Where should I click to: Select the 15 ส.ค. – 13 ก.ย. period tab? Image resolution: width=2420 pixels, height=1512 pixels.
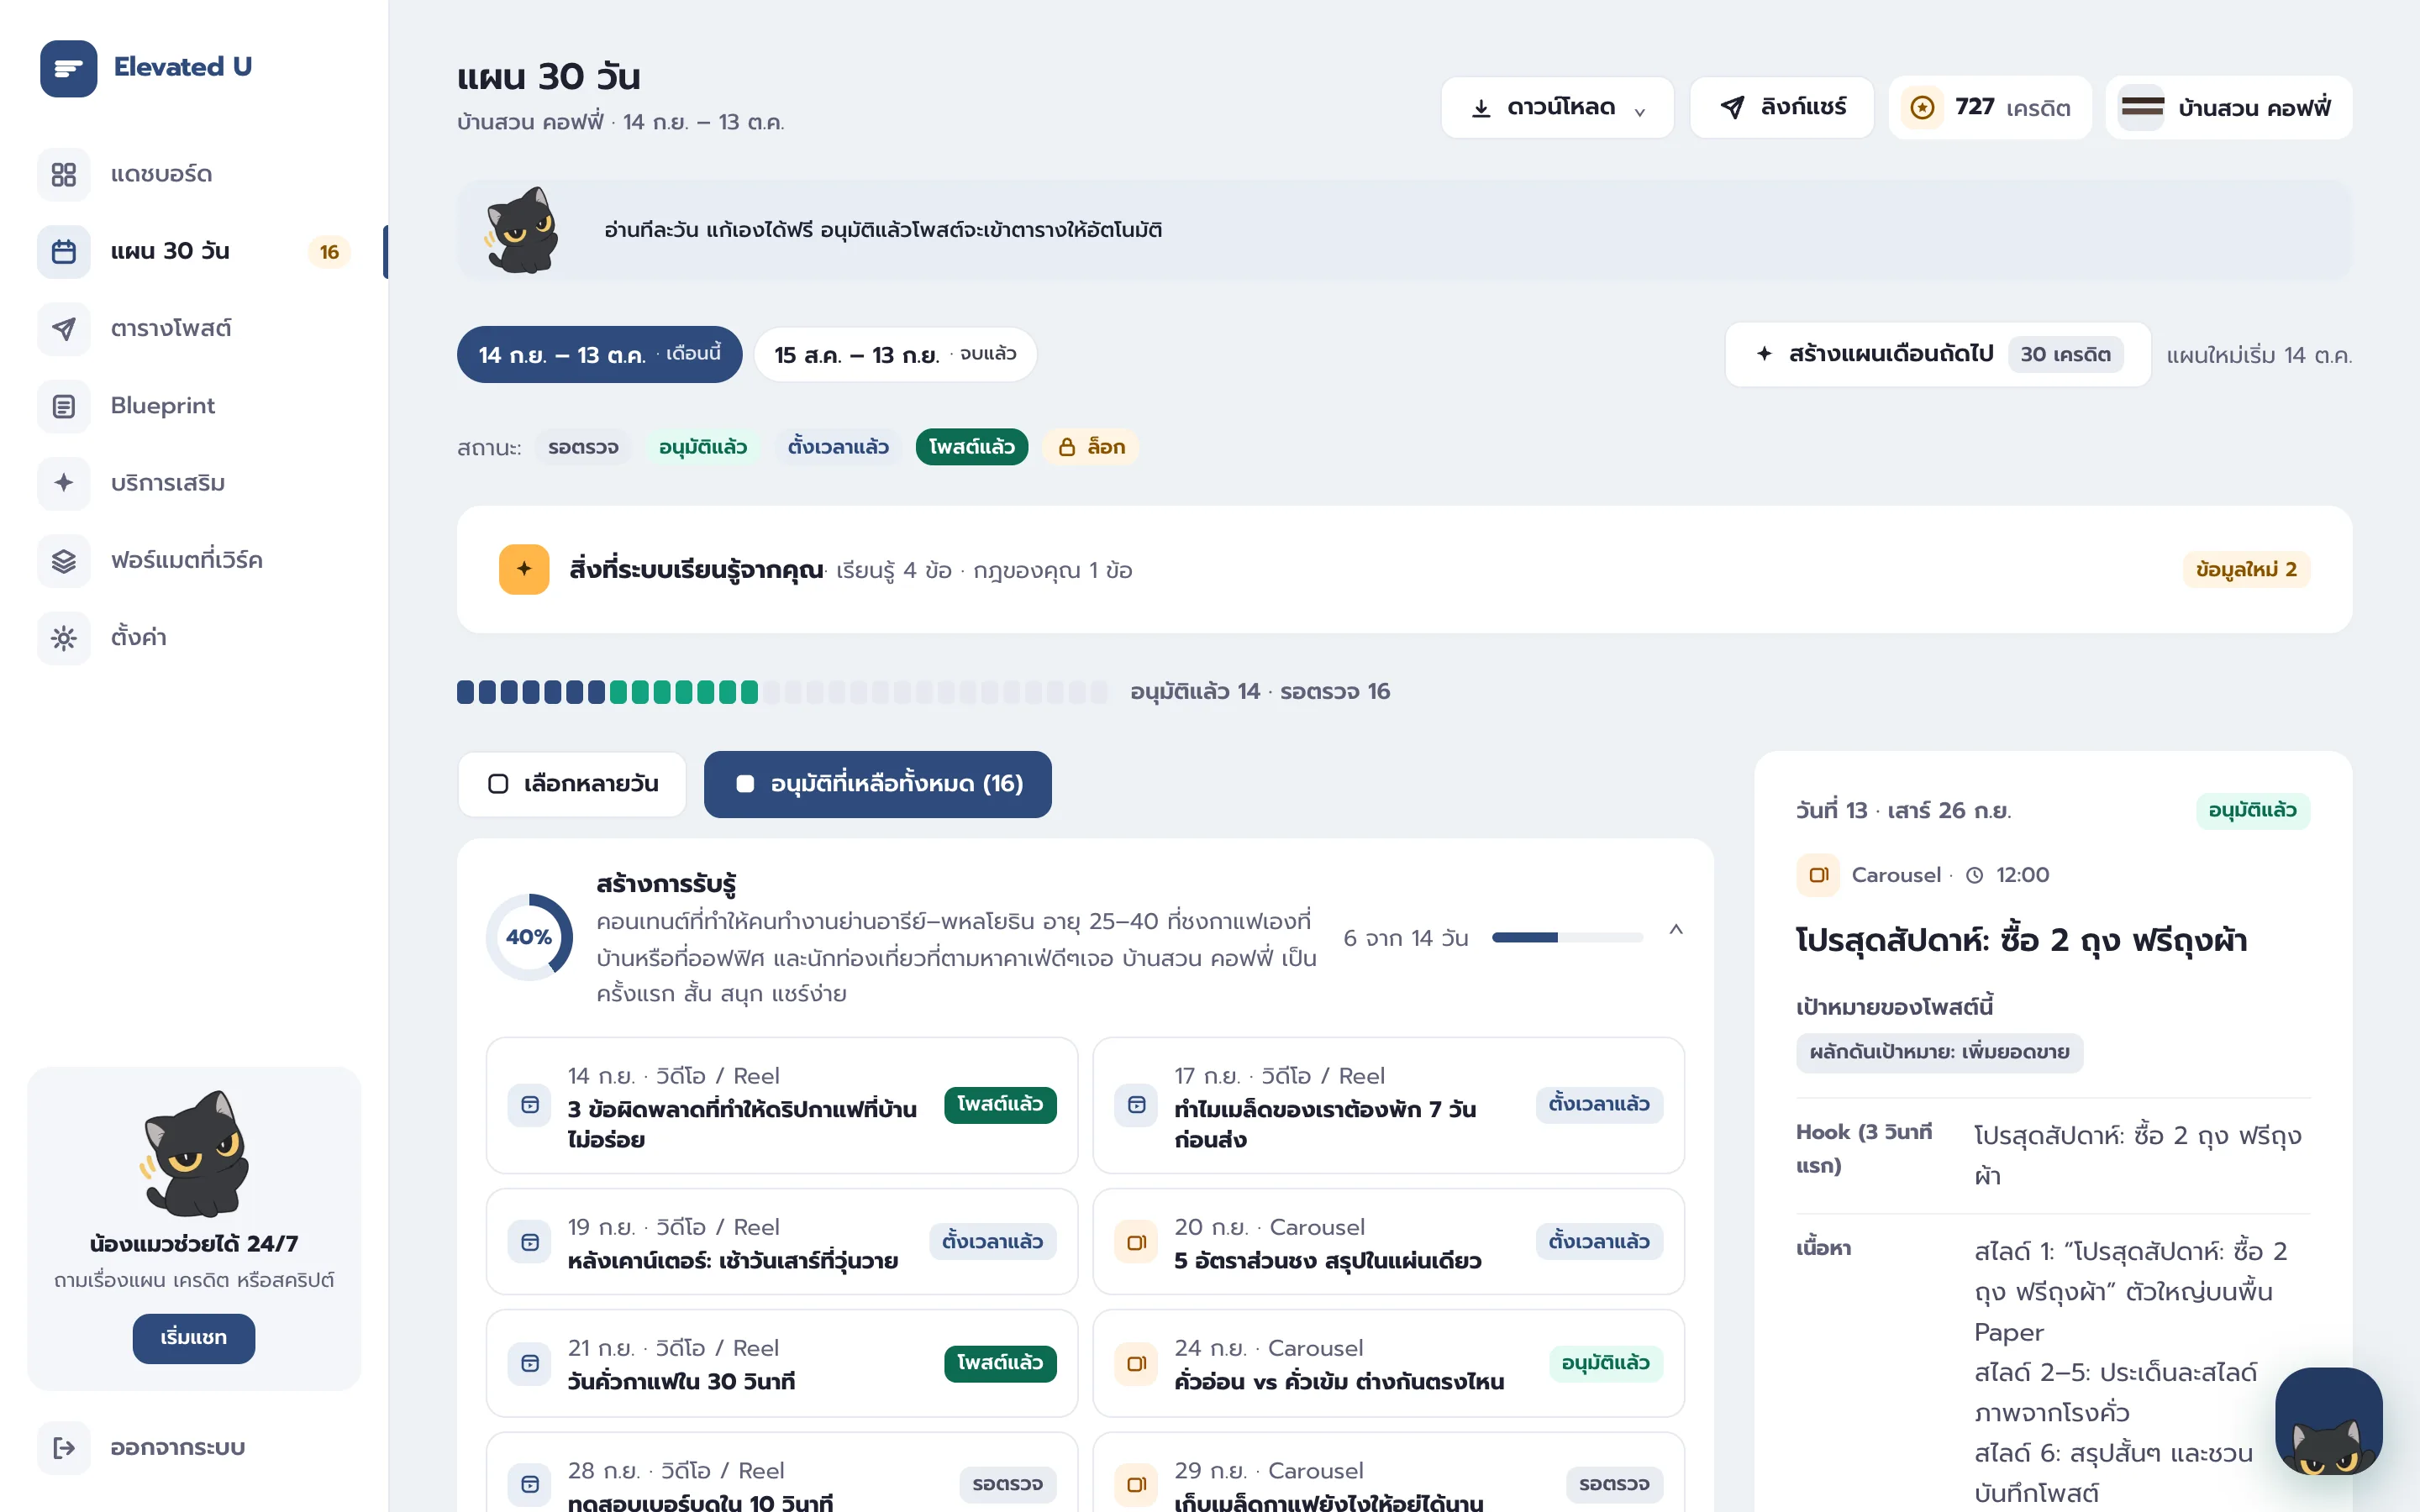pos(895,354)
